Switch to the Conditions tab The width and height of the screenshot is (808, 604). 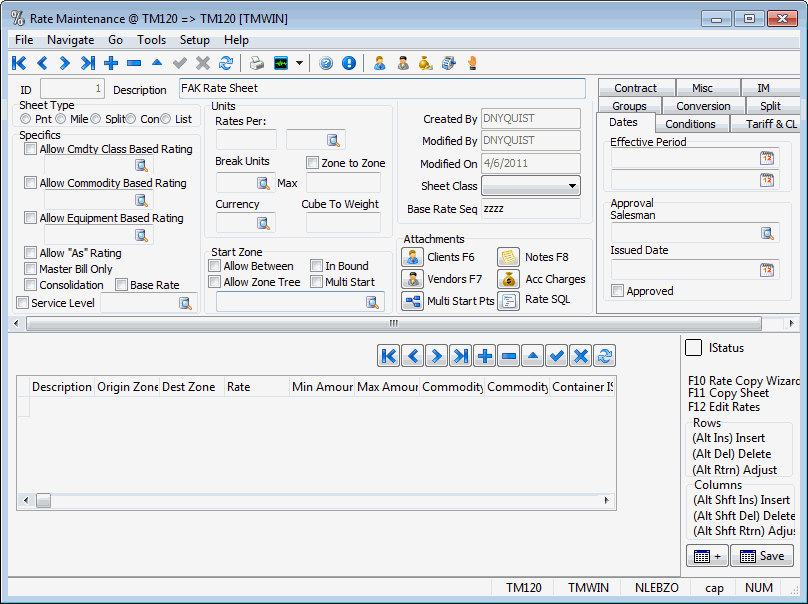[690, 124]
